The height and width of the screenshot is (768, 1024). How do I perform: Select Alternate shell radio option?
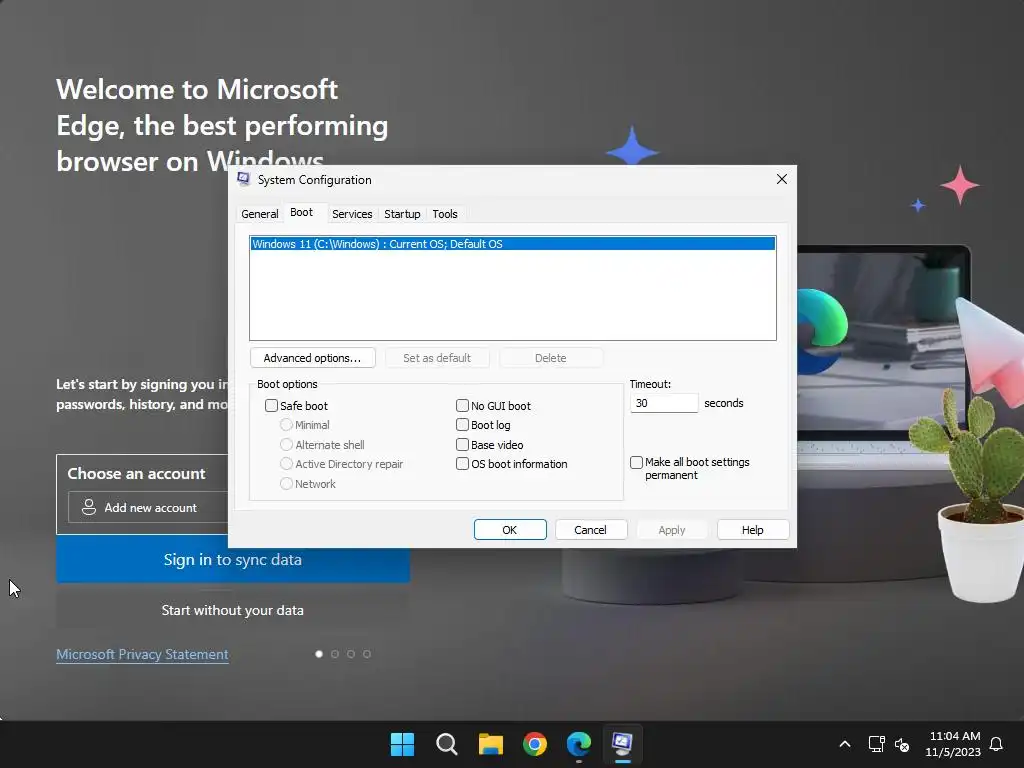coord(286,445)
